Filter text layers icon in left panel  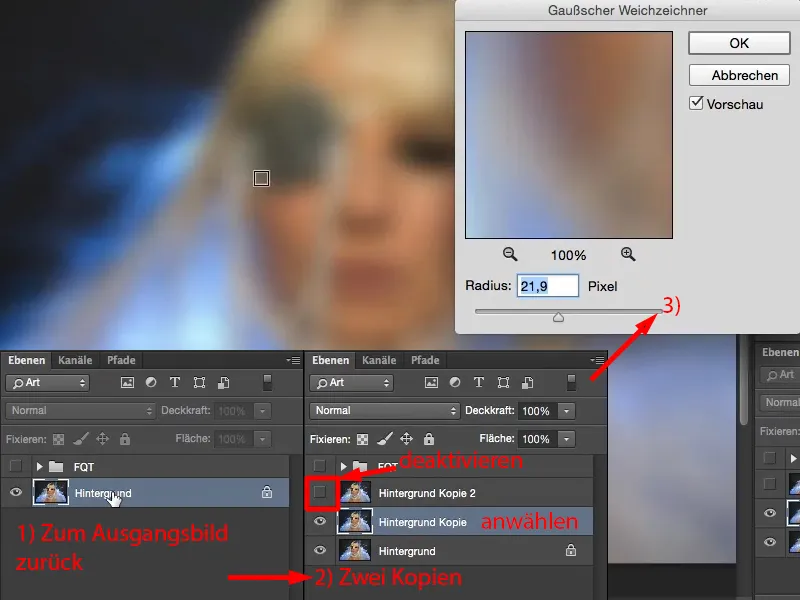click(174, 383)
